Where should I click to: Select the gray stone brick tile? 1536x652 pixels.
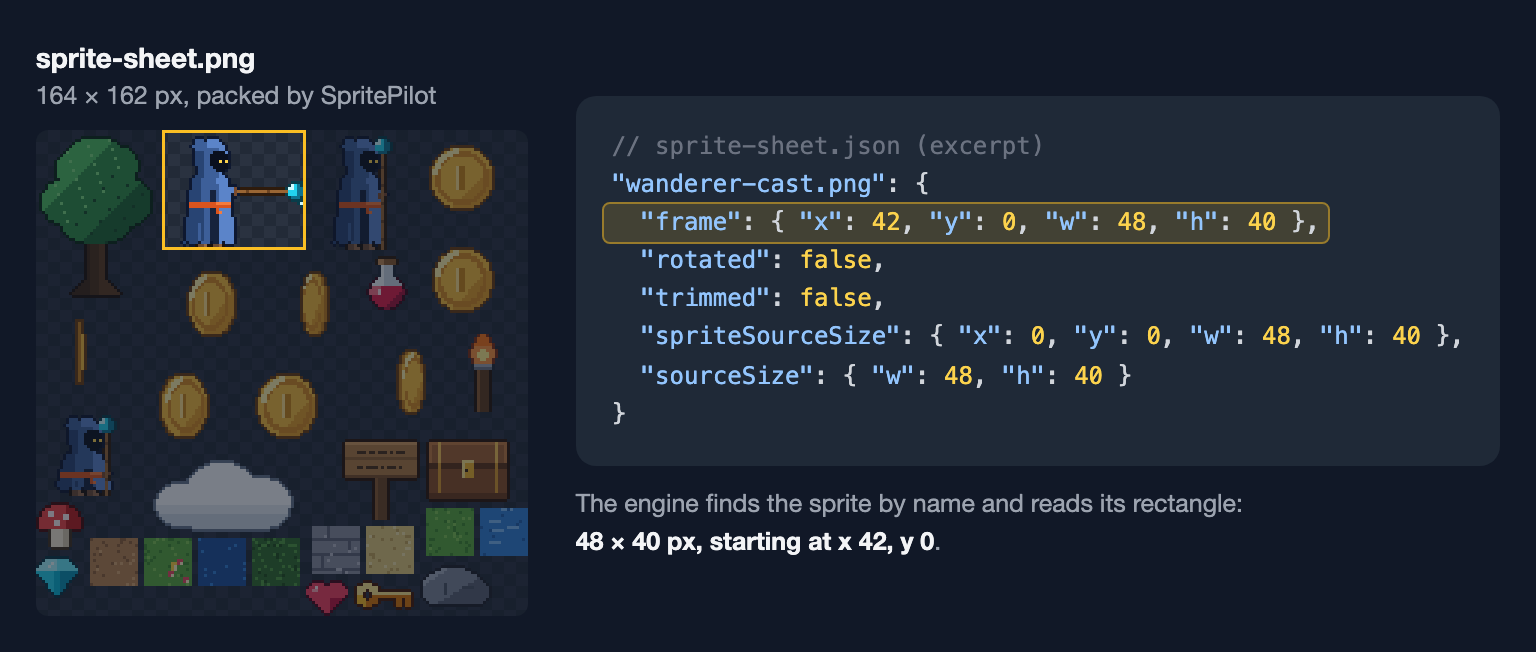(336, 550)
